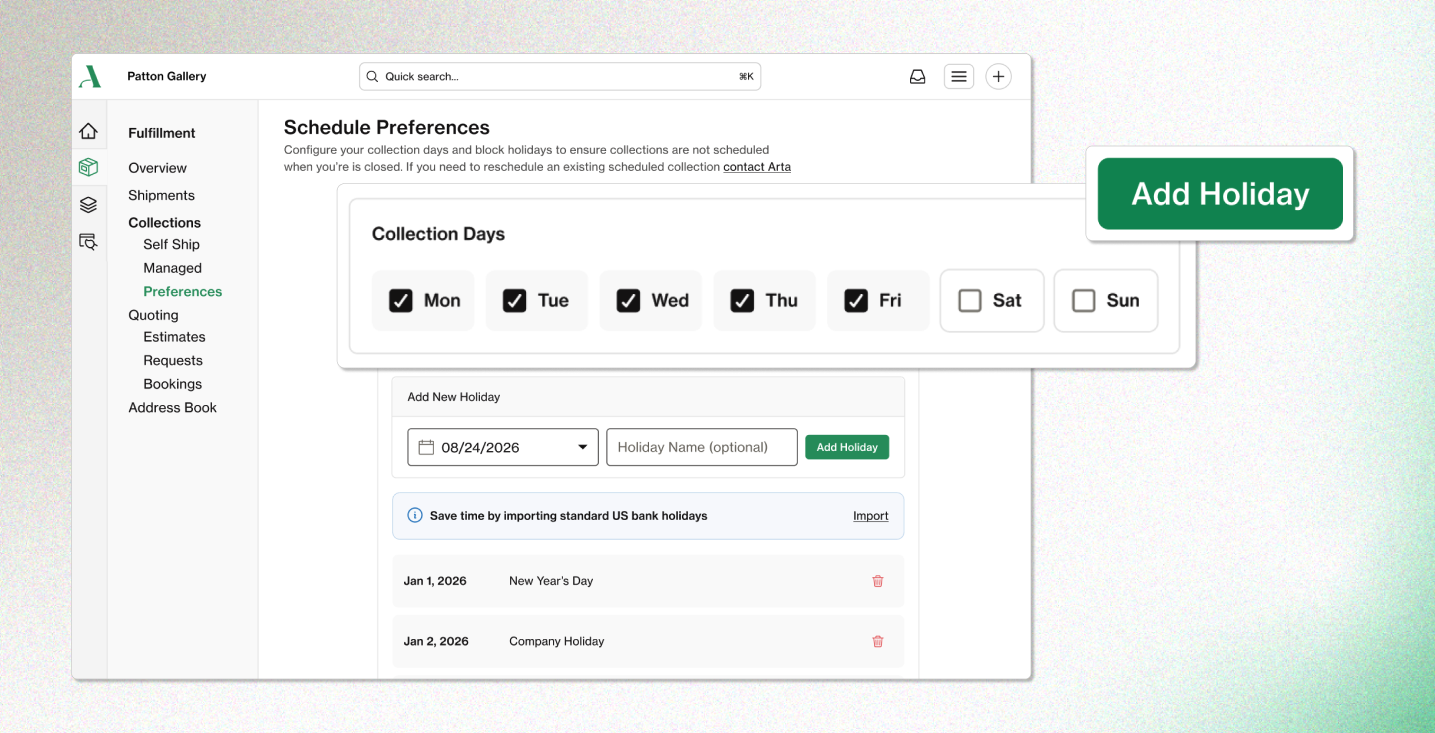Open the calendar icon in date field
Screen dimensions: 1435x733
(x=426, y=447)
